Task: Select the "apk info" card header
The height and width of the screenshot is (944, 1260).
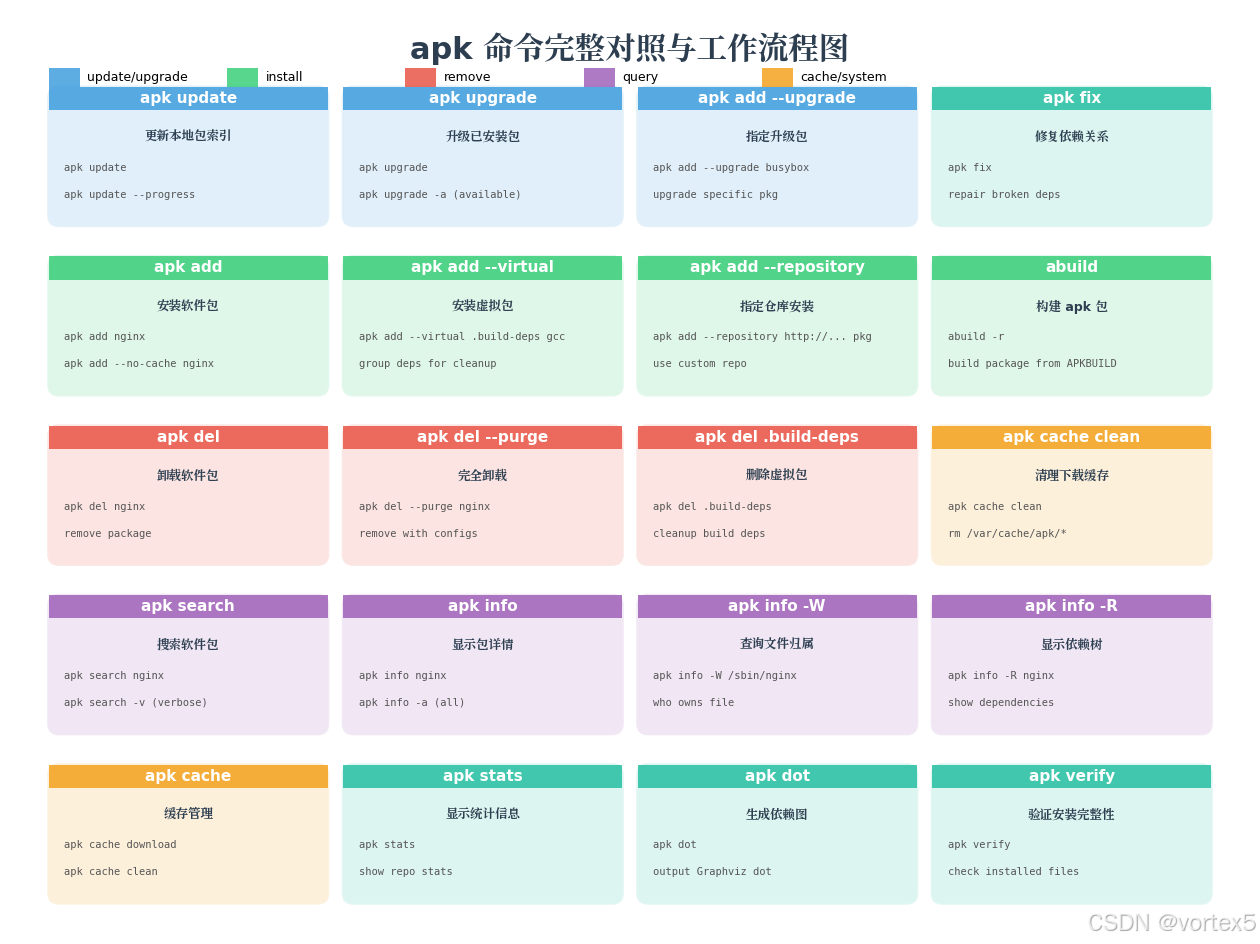Action: click(x=483, y=606)
